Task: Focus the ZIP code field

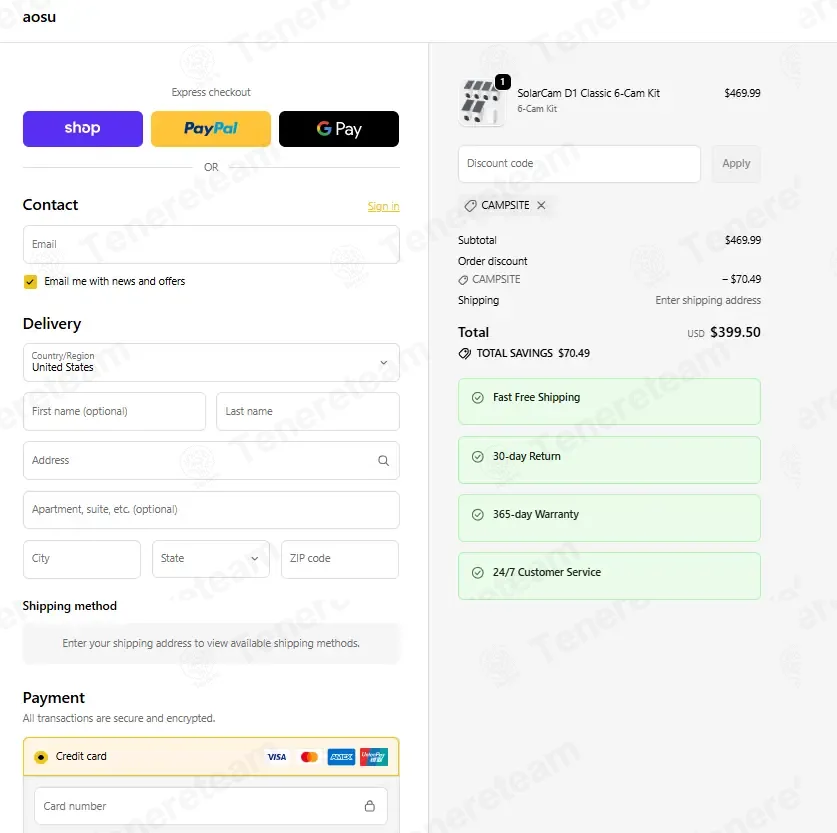Action: [339, 559]
